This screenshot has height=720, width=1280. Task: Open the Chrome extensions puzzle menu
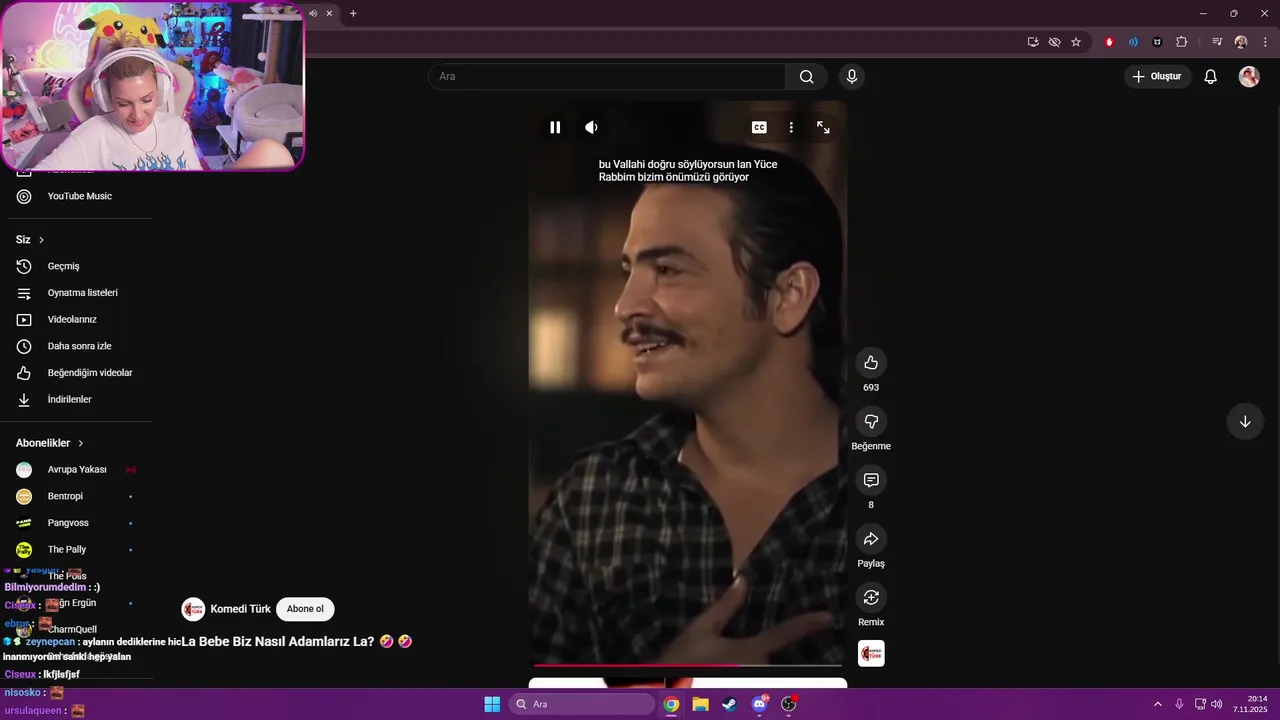point(1182,42)
